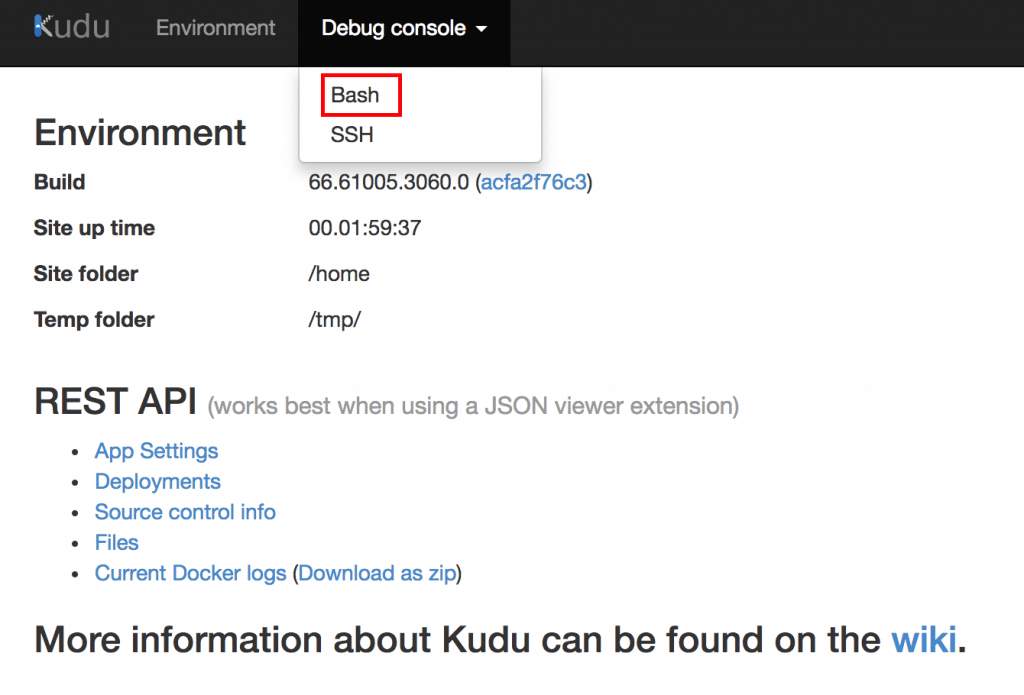Choose SSH from the dropdown
The image size is (1024, 695).
coord(352,135)
